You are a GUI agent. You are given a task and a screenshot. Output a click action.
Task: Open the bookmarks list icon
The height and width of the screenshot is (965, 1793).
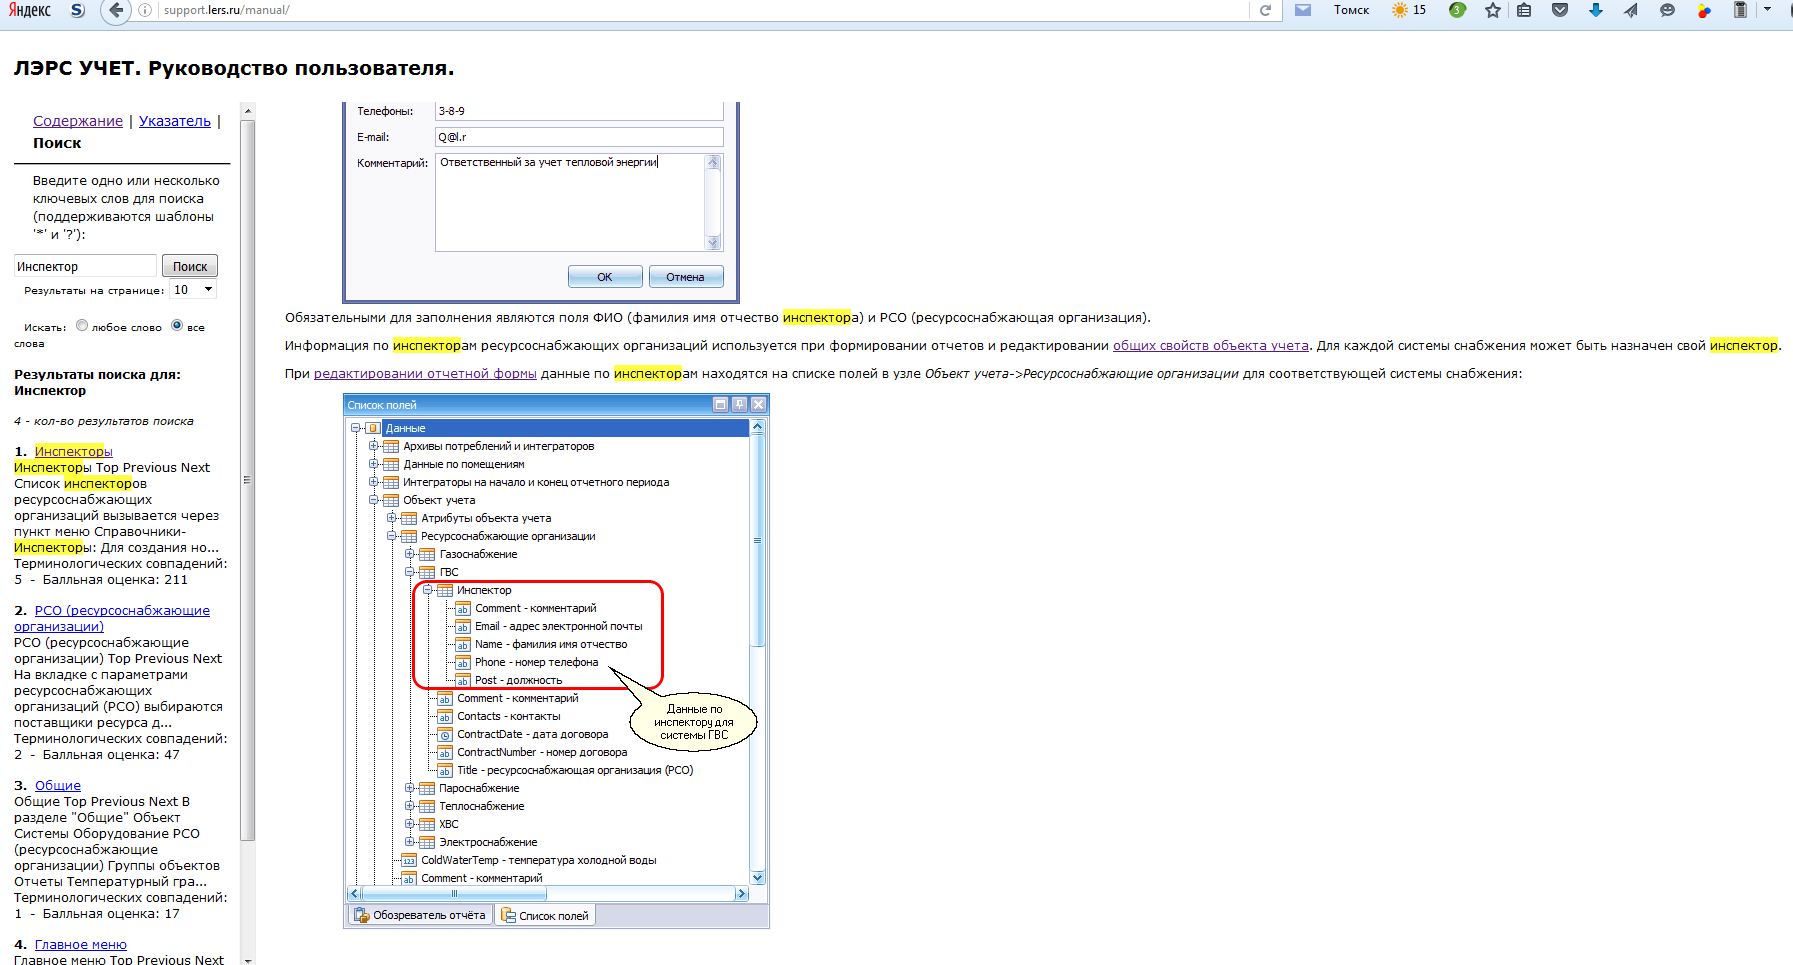coord(1524,10)
